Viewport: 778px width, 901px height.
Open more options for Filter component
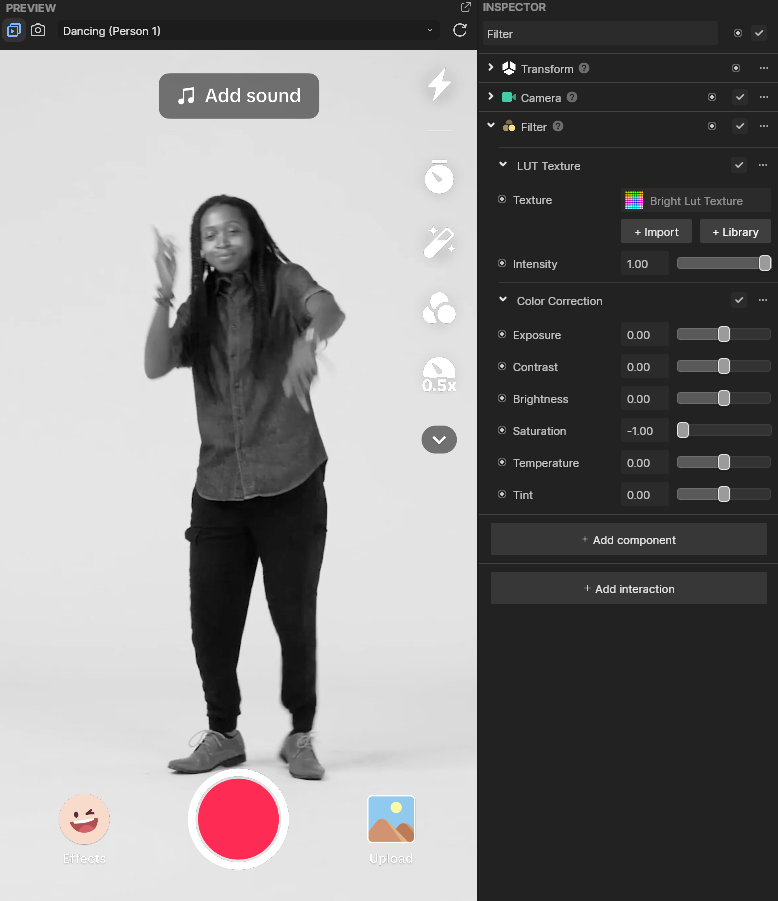pyautogui.click(x=764, y=126)
